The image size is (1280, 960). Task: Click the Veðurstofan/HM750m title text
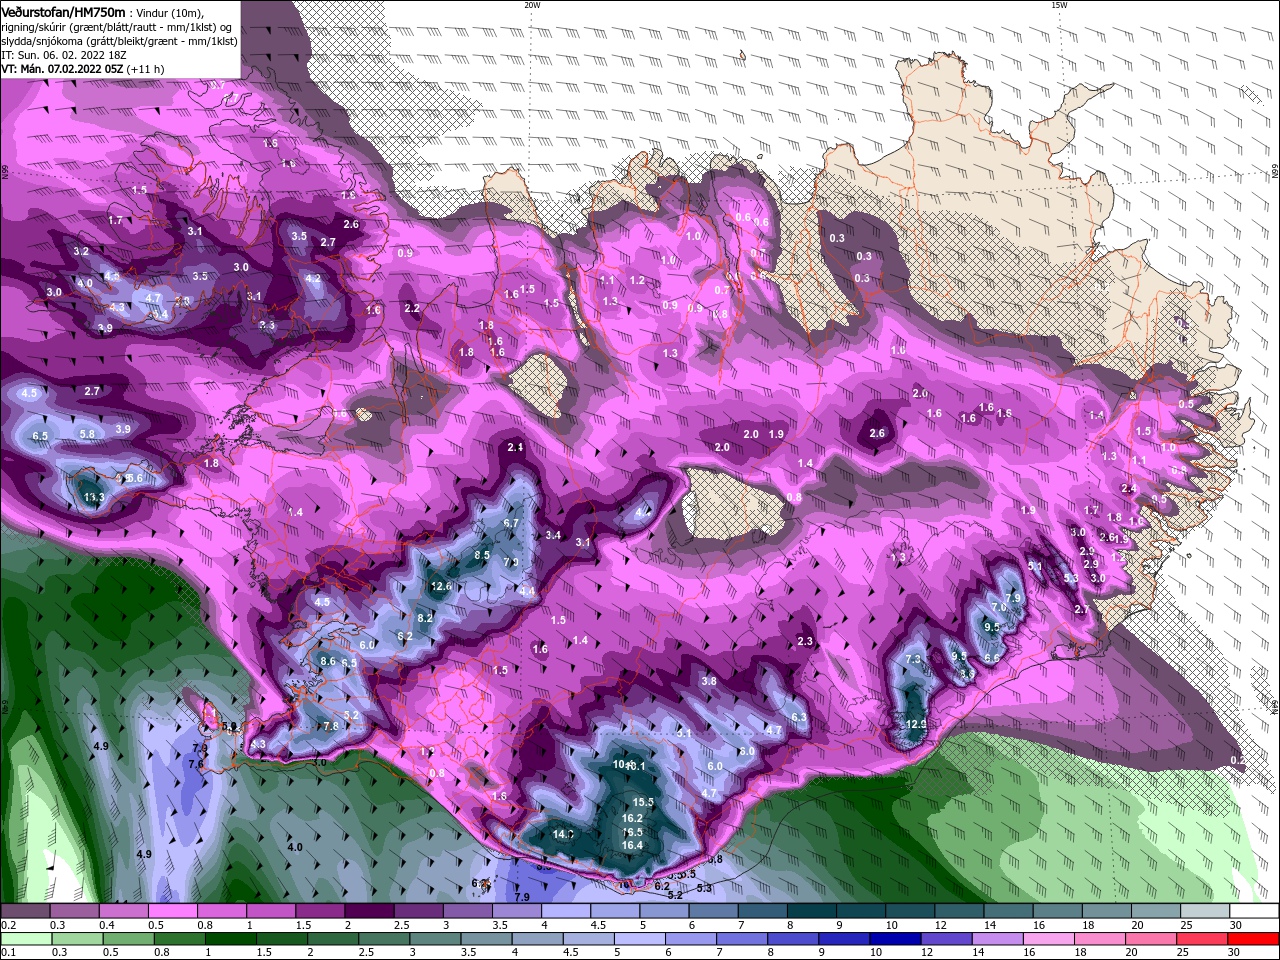(64, 11)
